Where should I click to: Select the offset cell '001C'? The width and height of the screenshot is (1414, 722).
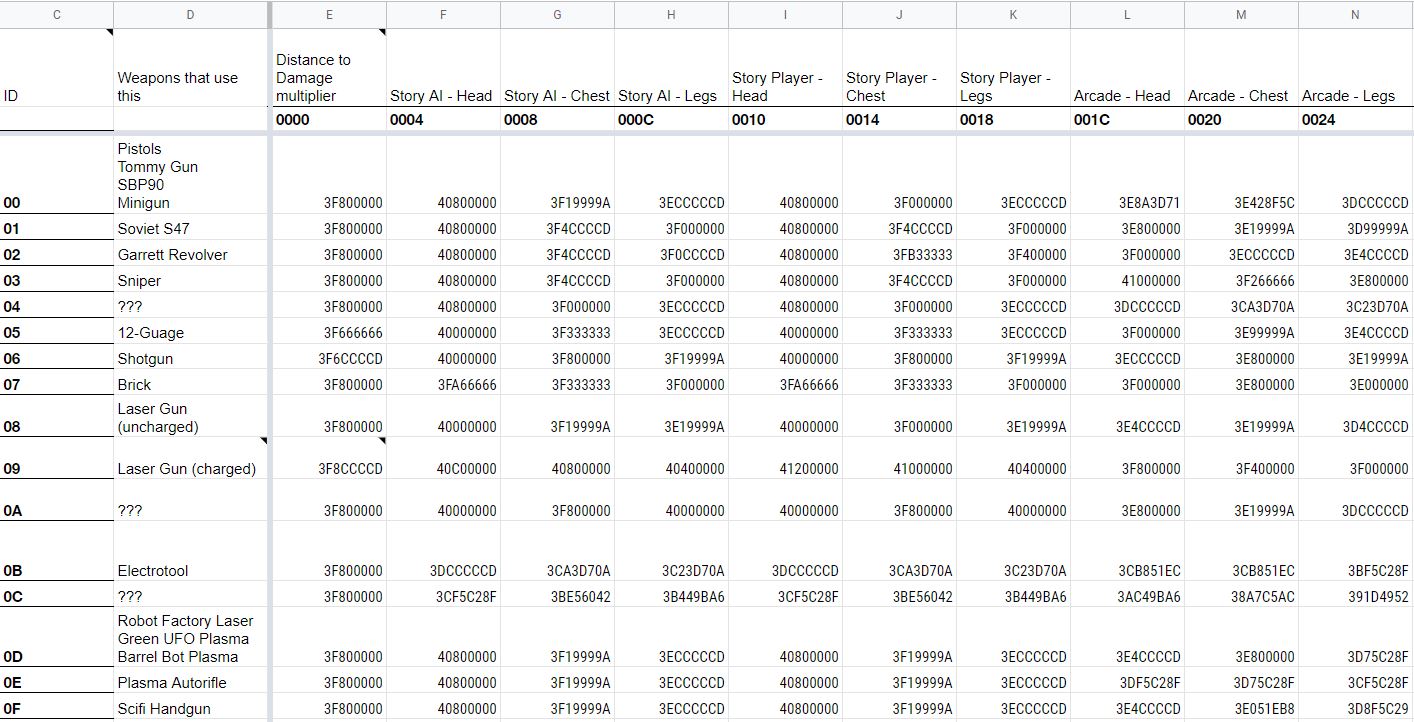click(1127, 119)
